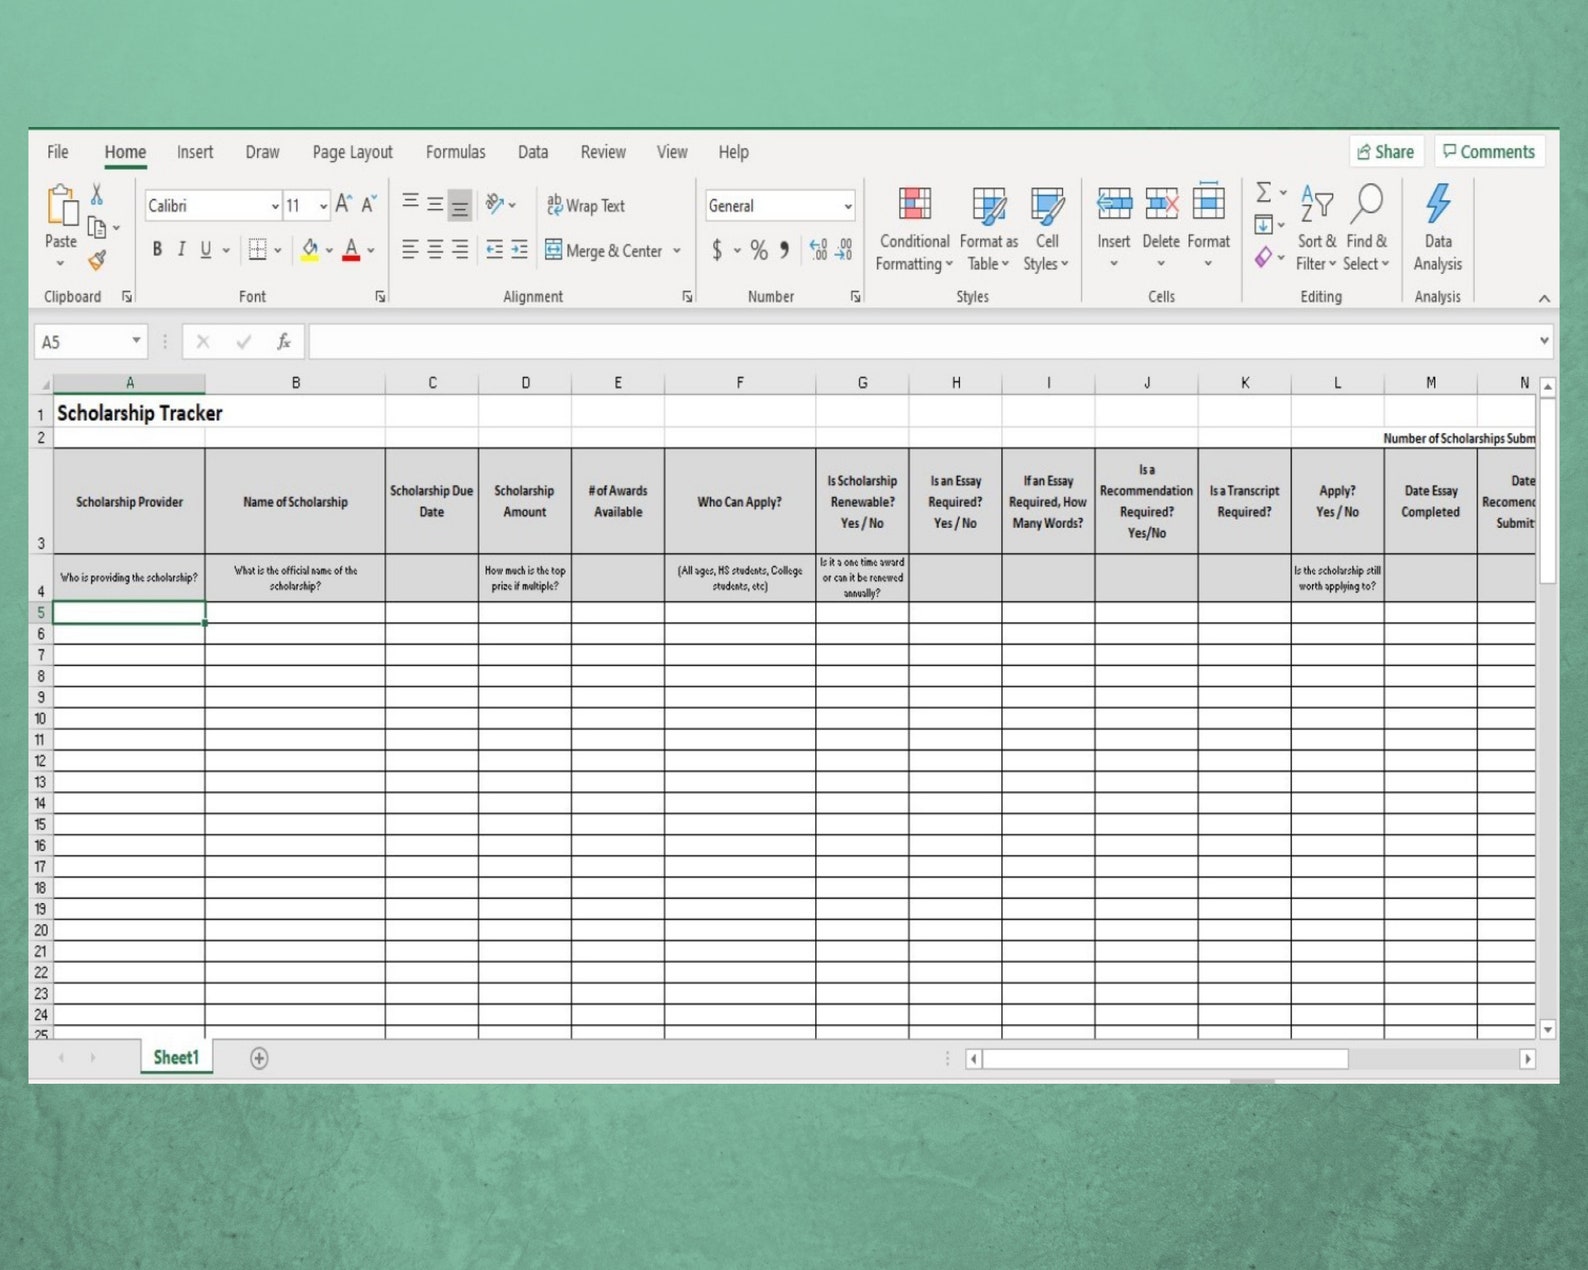Toggle Bold formatting
1588x1270 pixels.
point(157,250)
